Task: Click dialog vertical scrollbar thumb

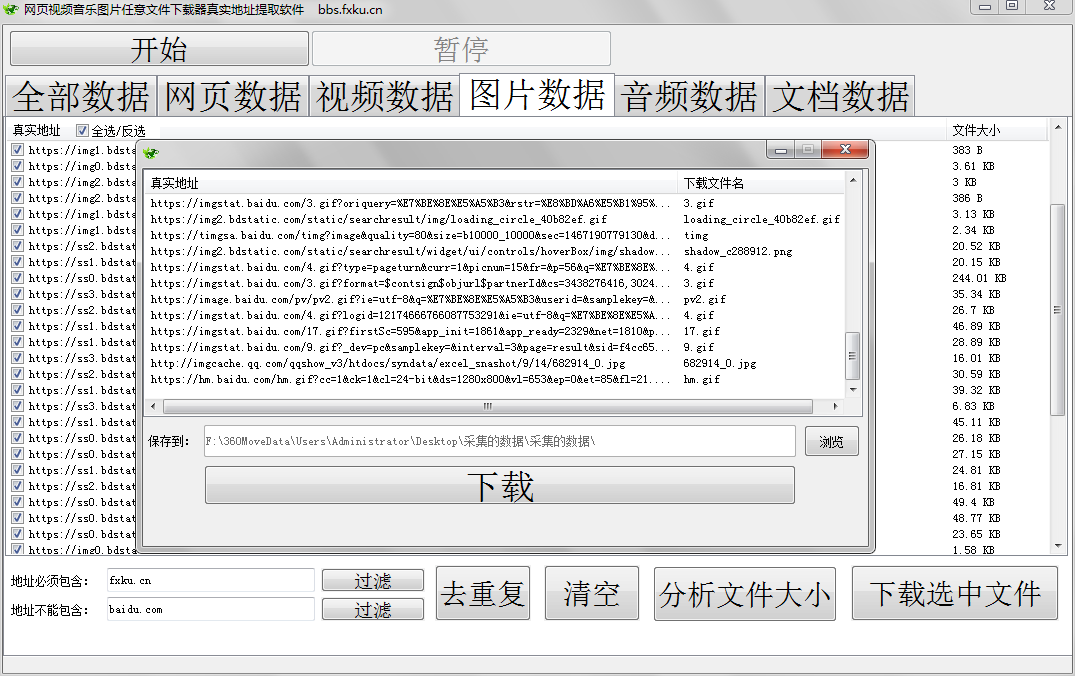Action: click(x=853, y=356)
